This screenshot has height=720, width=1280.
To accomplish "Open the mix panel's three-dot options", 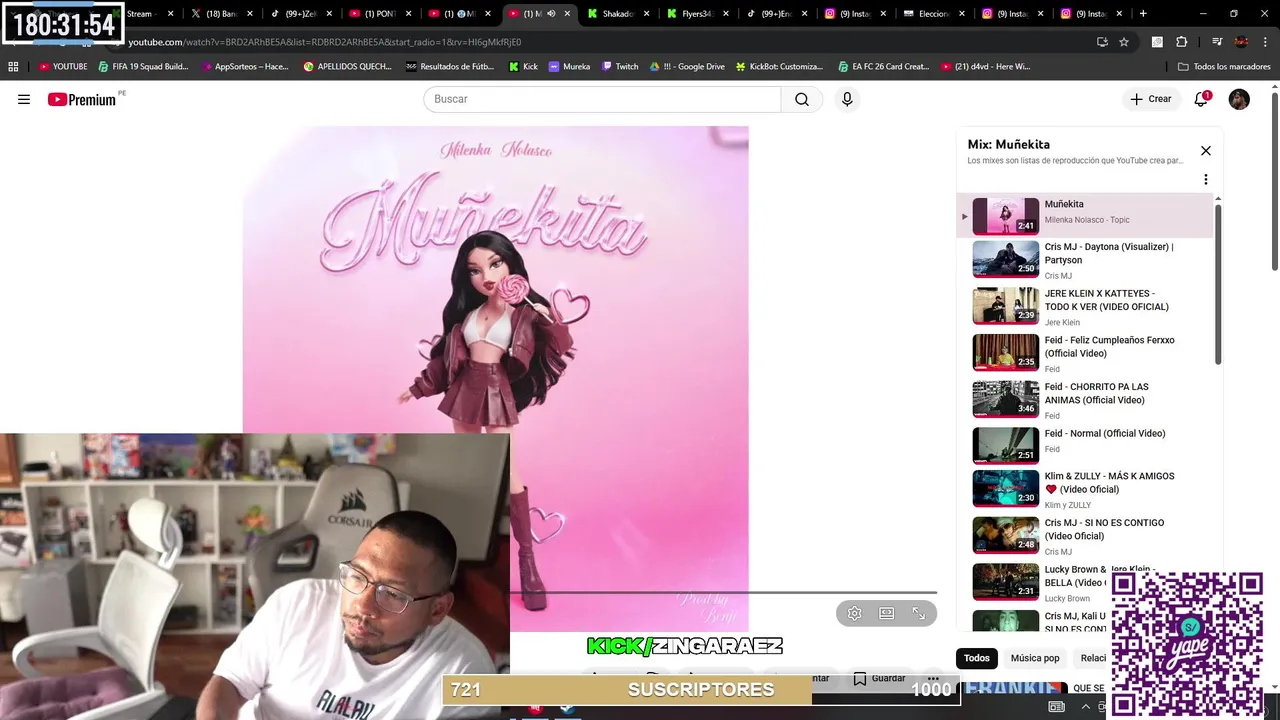I will [1206, 180].
